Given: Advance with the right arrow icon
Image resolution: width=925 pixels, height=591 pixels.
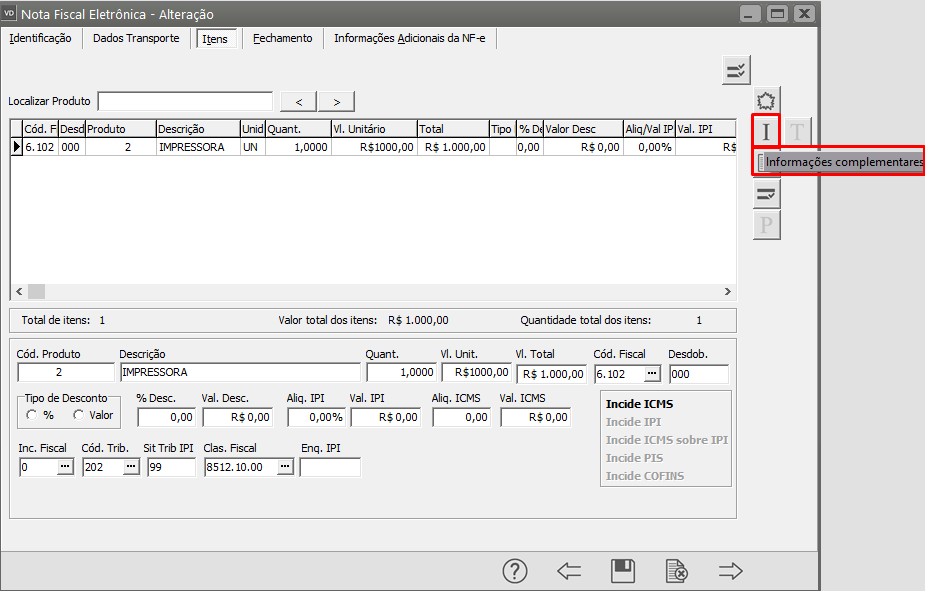Looking at the screenshot, I should click(731, 571).
